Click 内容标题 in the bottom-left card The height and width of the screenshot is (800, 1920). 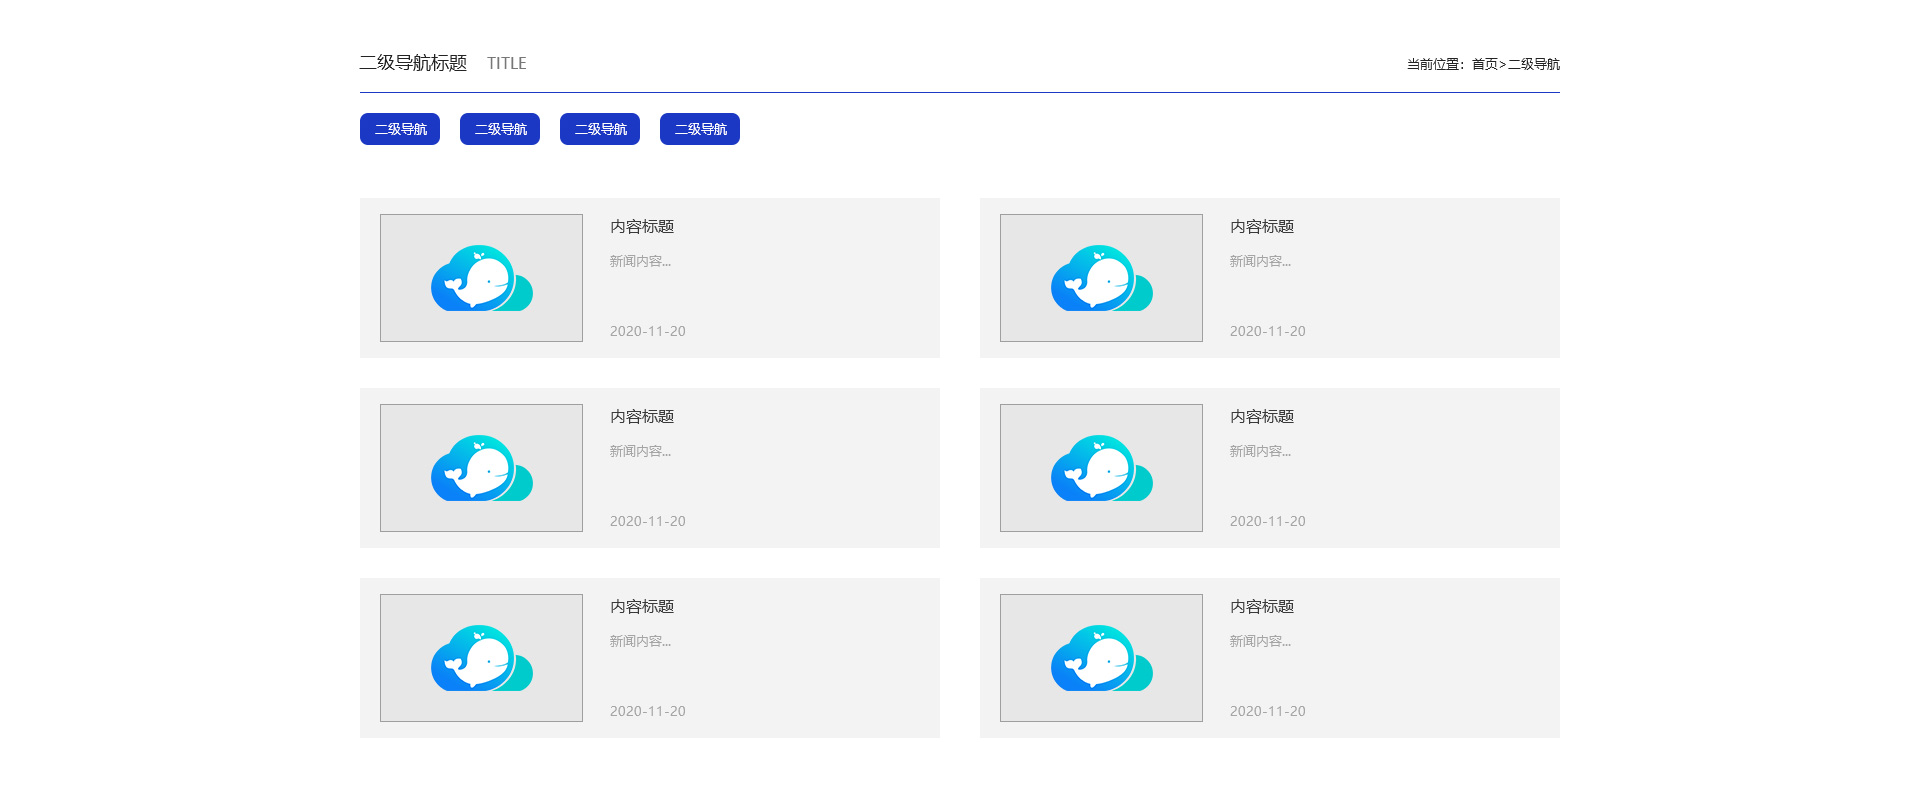coord(642,607)
